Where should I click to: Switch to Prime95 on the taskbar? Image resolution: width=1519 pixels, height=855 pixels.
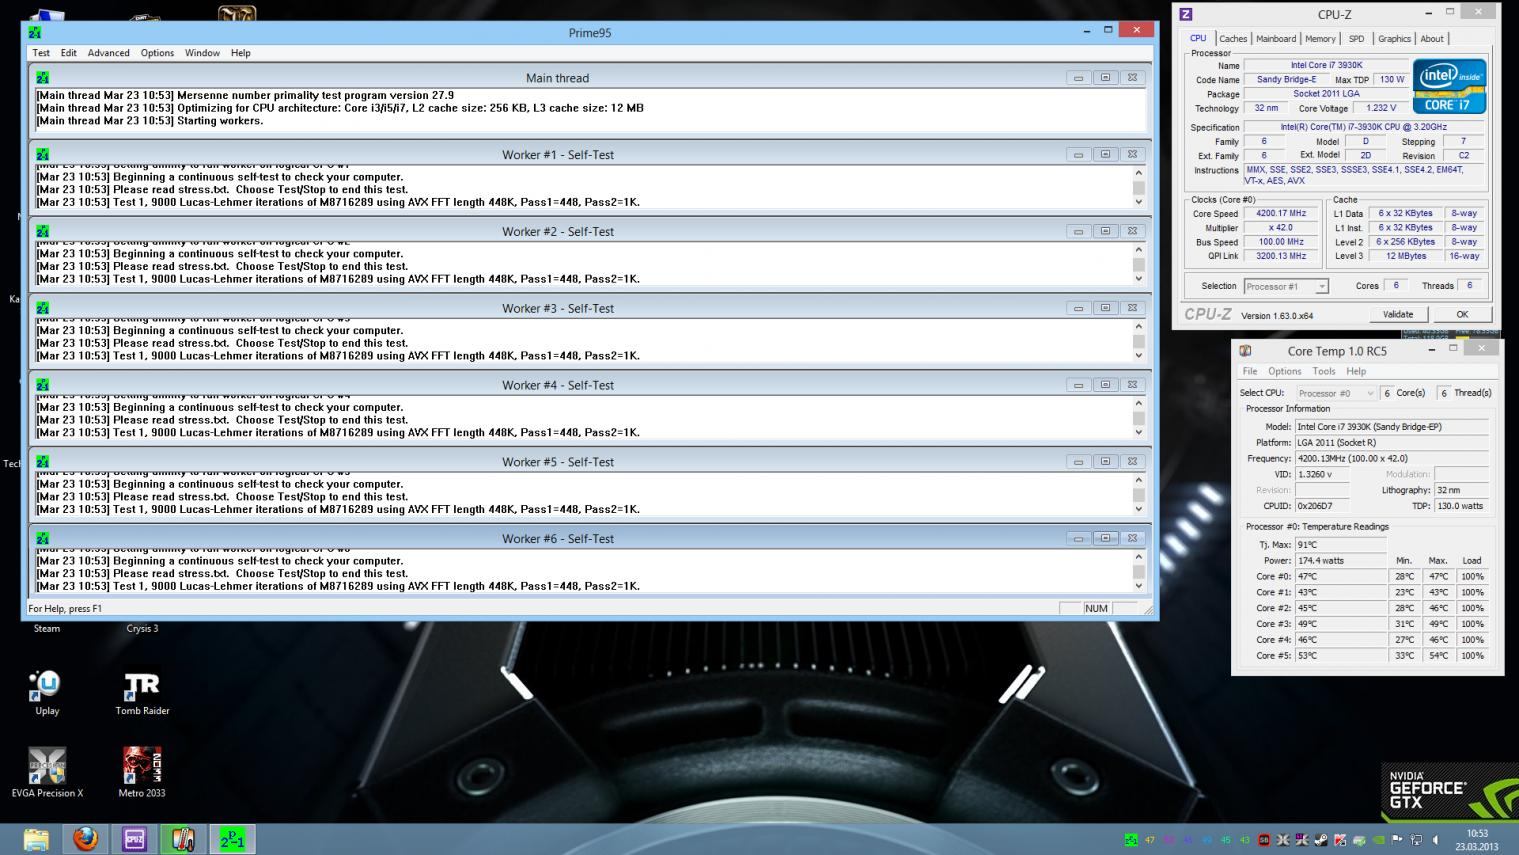coord(232,839)
